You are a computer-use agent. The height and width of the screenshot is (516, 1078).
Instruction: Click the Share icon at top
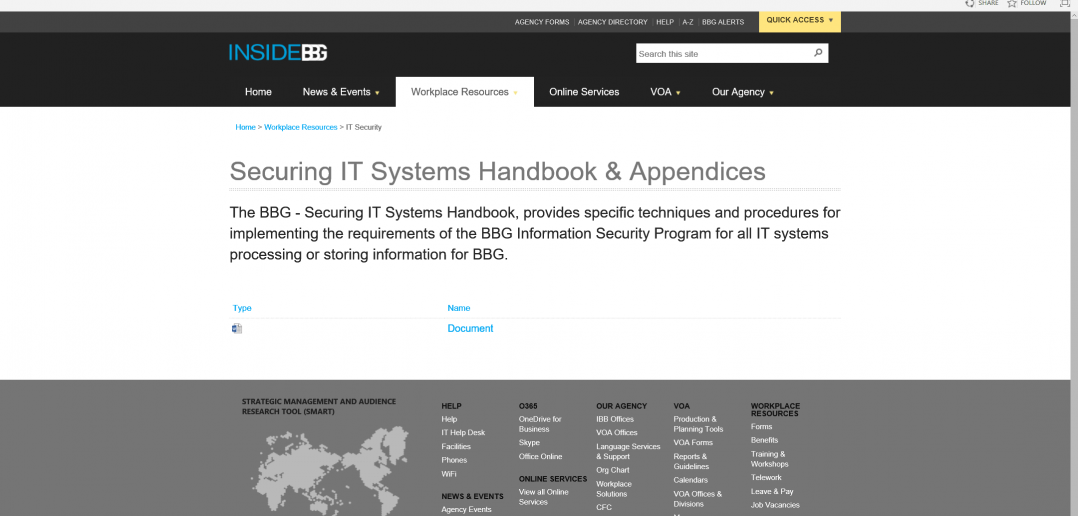point(969,3)
